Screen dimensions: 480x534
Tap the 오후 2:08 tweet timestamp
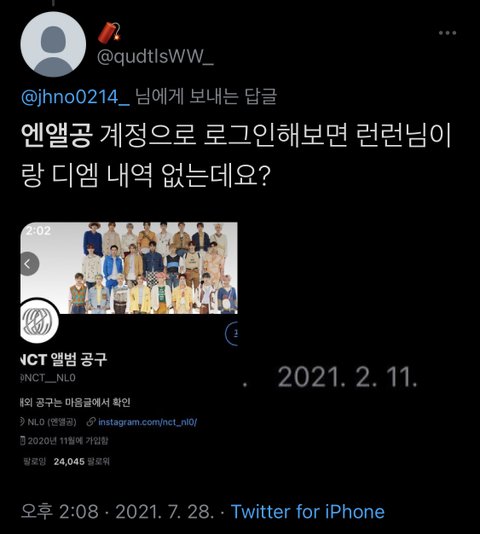[x=60, y=512]
